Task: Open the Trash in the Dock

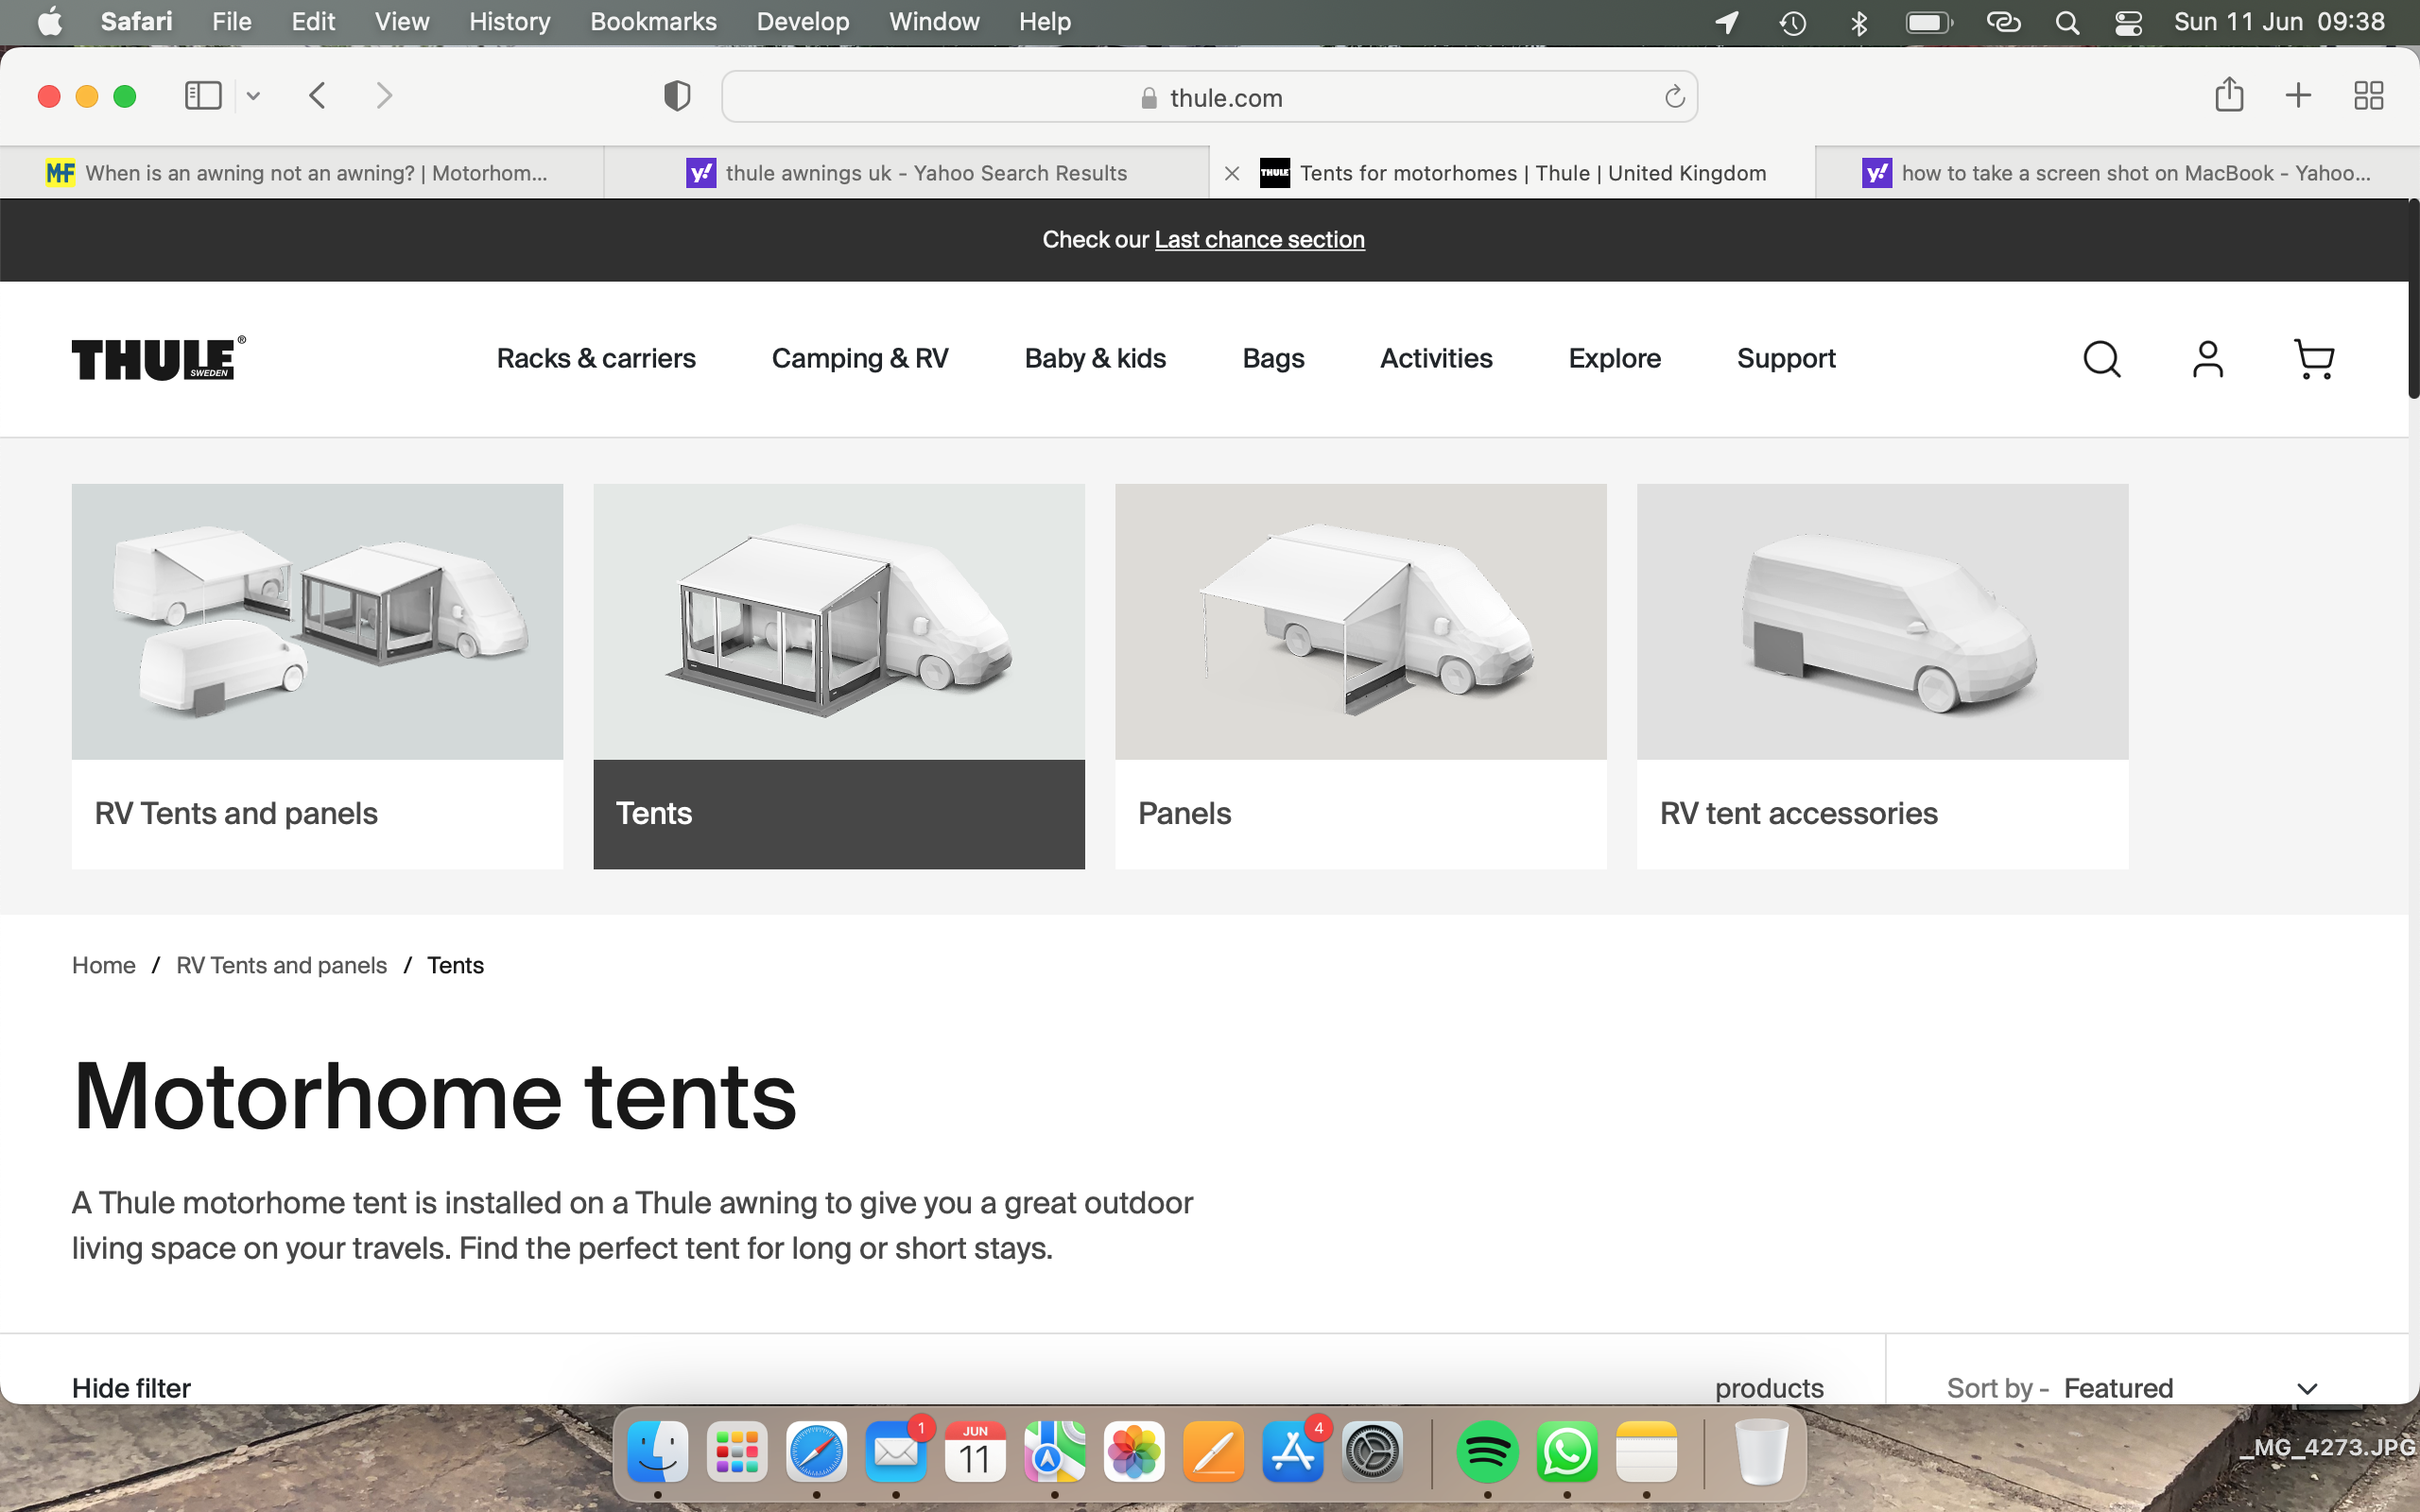Action: 1761,1452
